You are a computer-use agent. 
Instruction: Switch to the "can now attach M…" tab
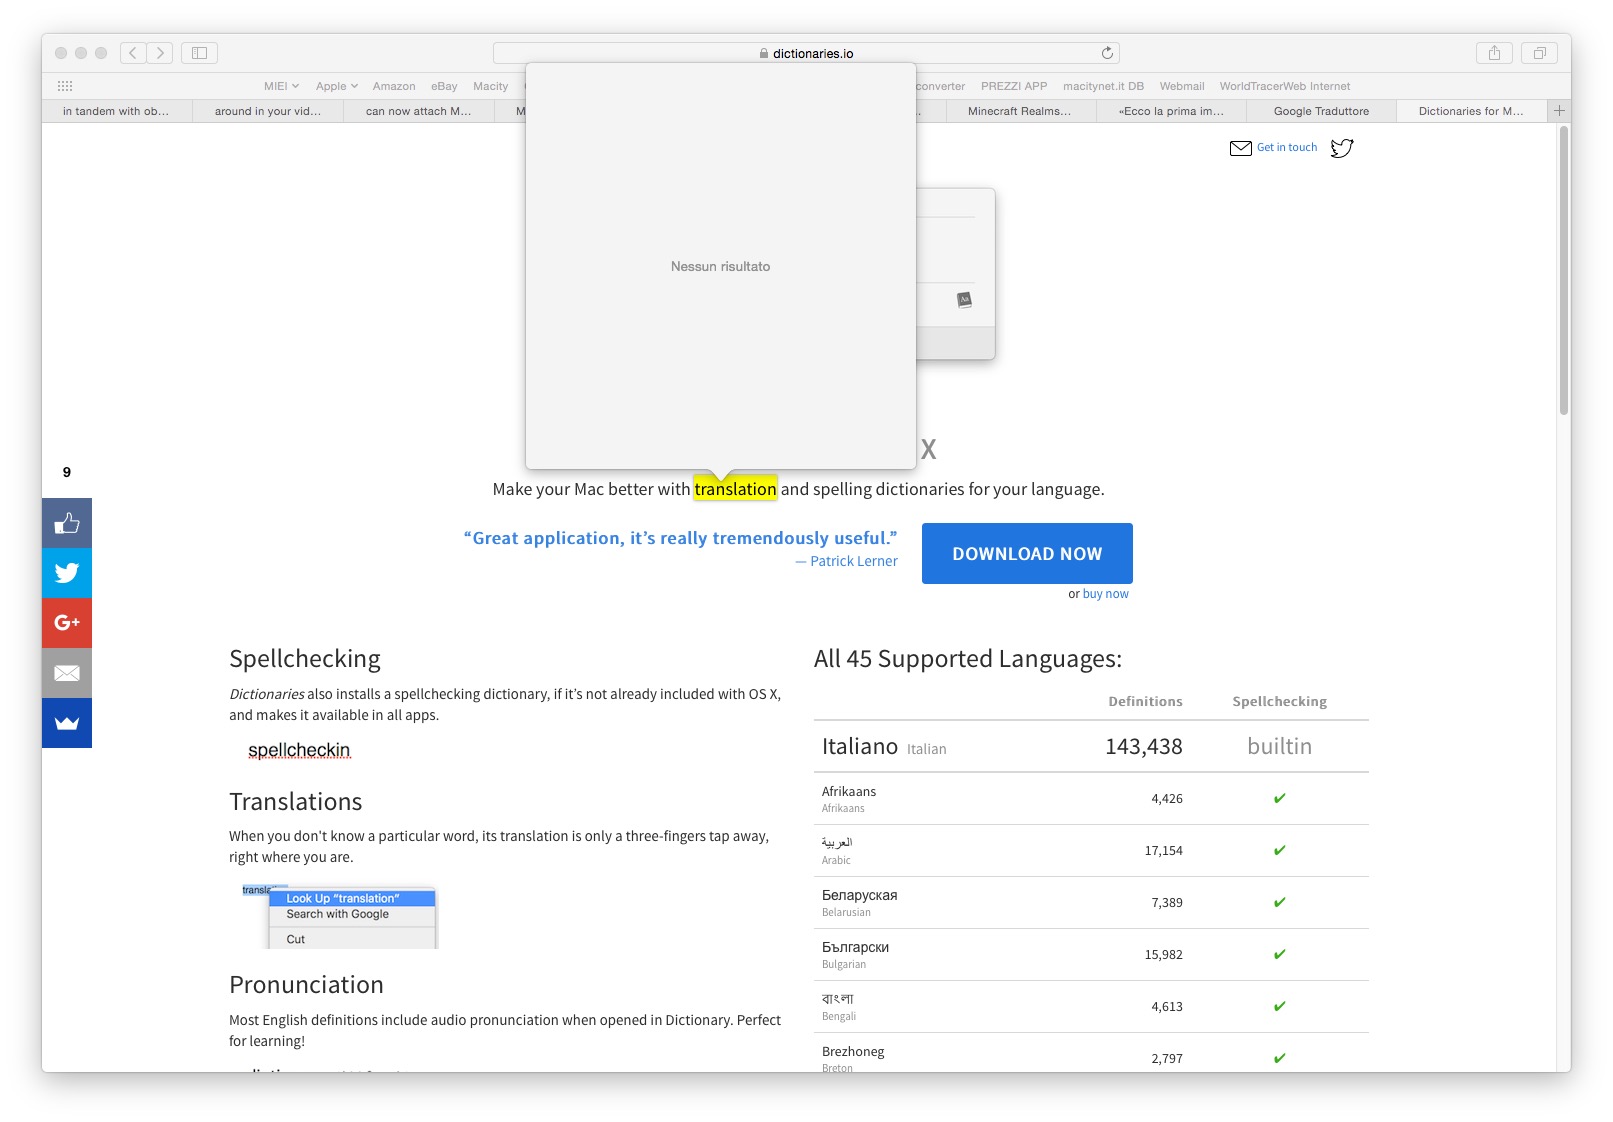click(418, 111)
